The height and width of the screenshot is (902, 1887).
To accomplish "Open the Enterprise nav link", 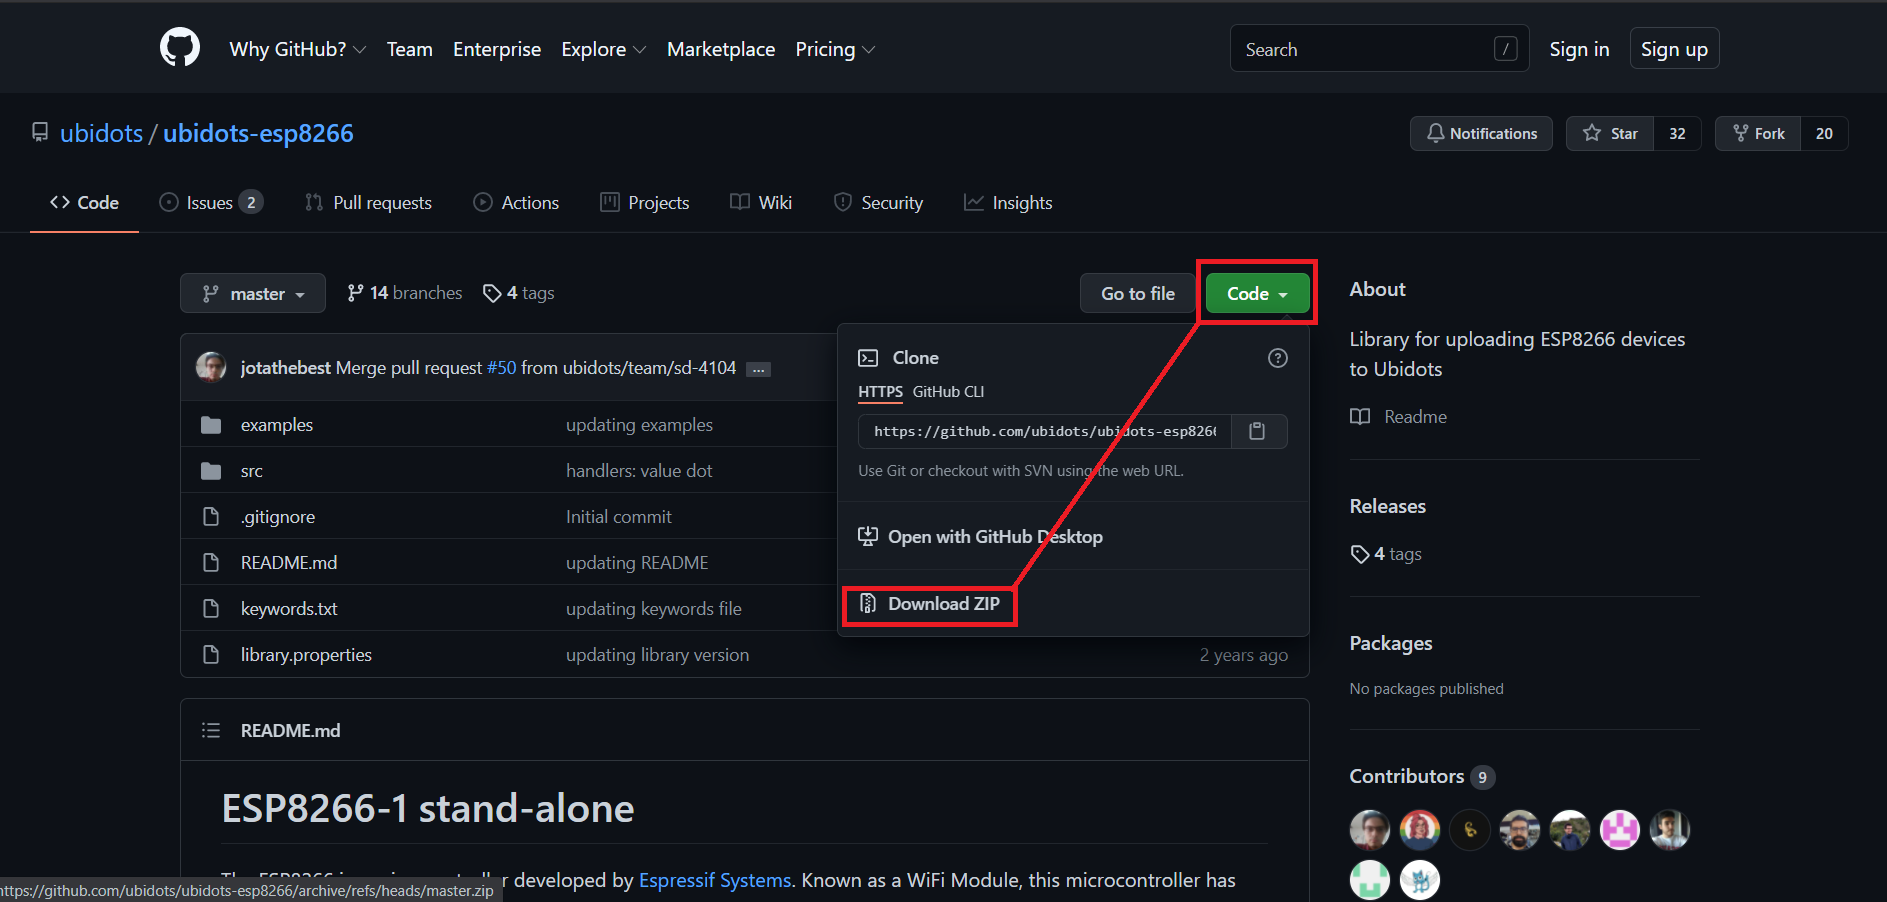I will pyautogui.click(x=497, y=49).
